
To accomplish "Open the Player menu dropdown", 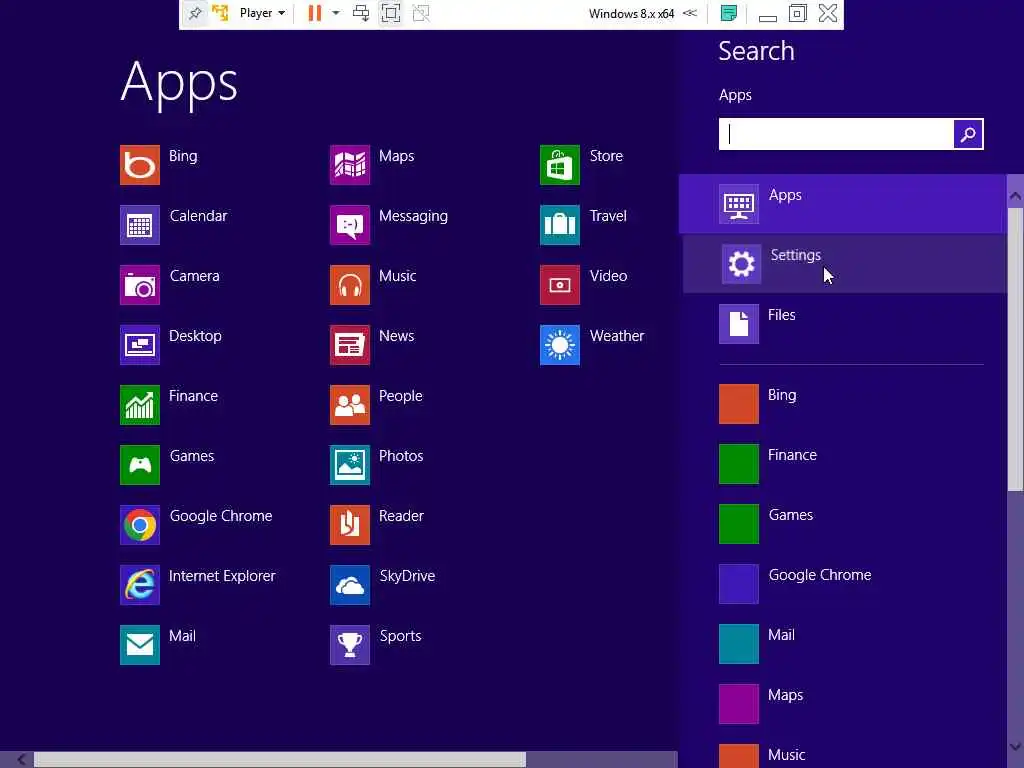I will coord(263,13).
